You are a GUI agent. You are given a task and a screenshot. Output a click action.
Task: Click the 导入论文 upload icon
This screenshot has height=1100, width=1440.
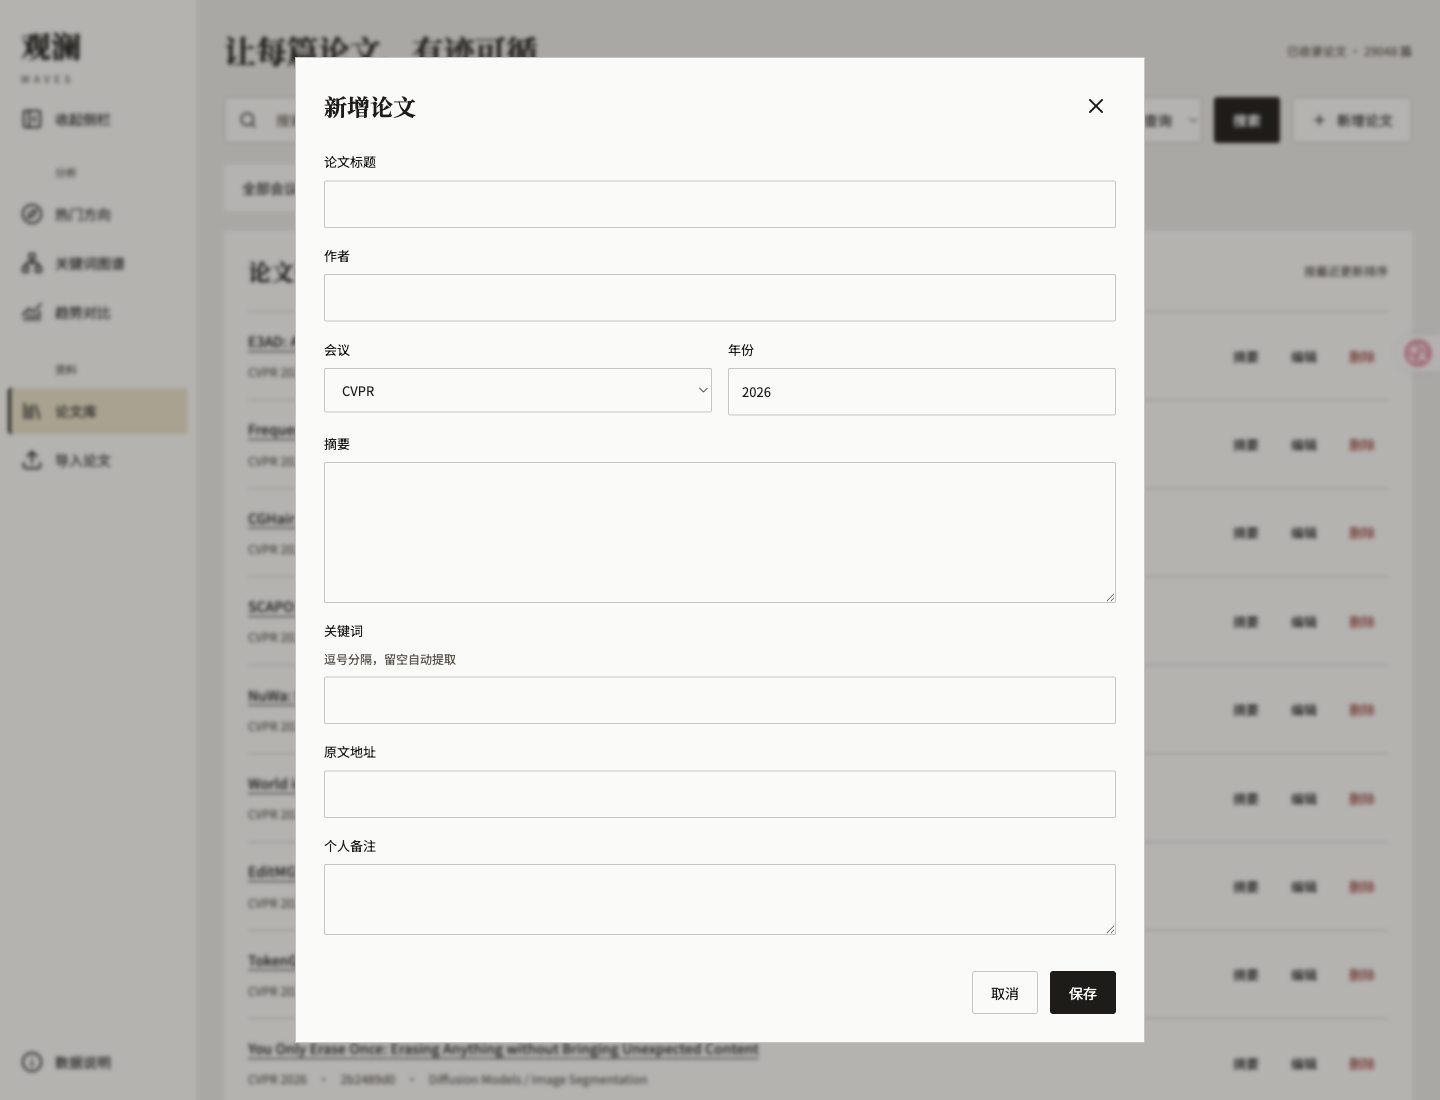pos(32,460)
